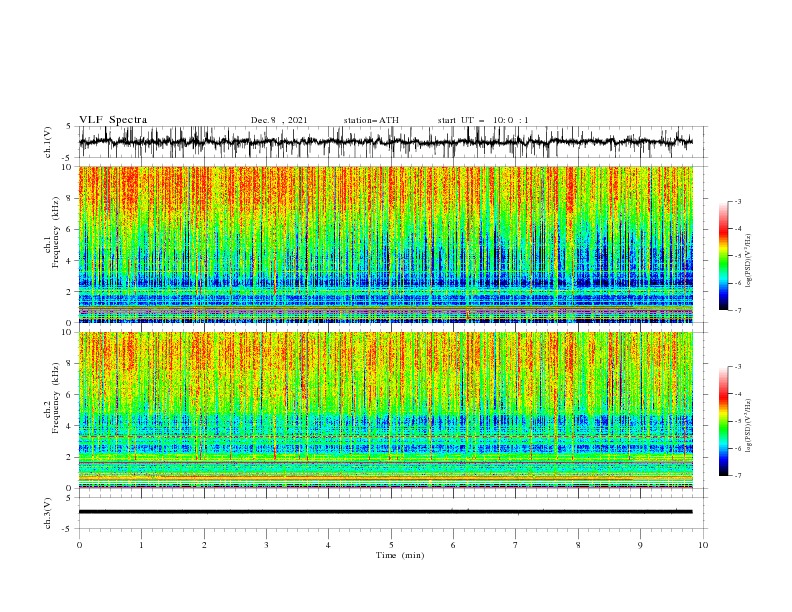This screenshot has width=792, height=612.
Task: Click the "station=ATH" header label
Action: 371,120
